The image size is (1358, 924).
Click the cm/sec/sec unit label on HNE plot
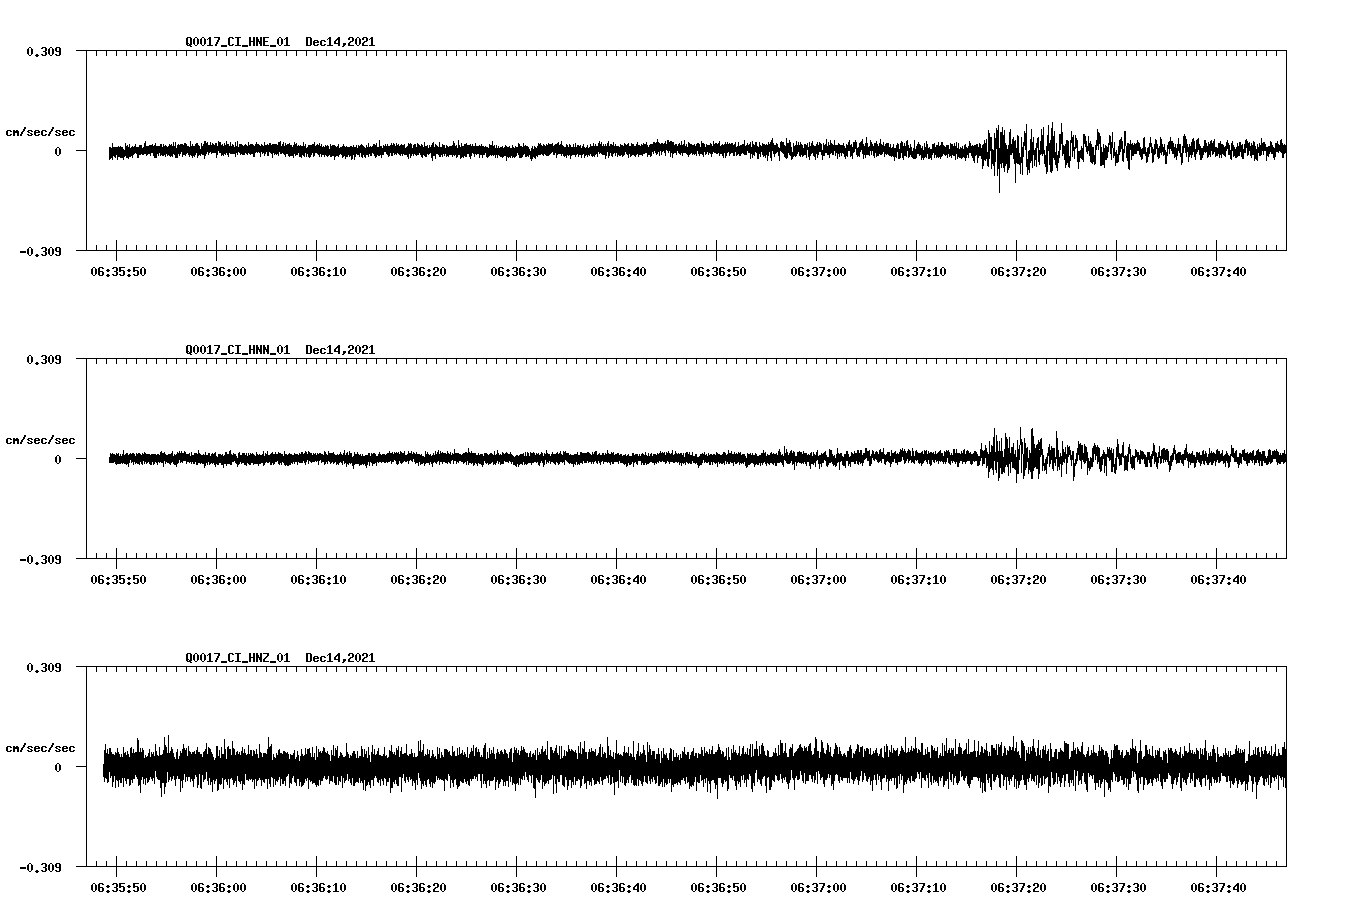[x=40, y=132]
